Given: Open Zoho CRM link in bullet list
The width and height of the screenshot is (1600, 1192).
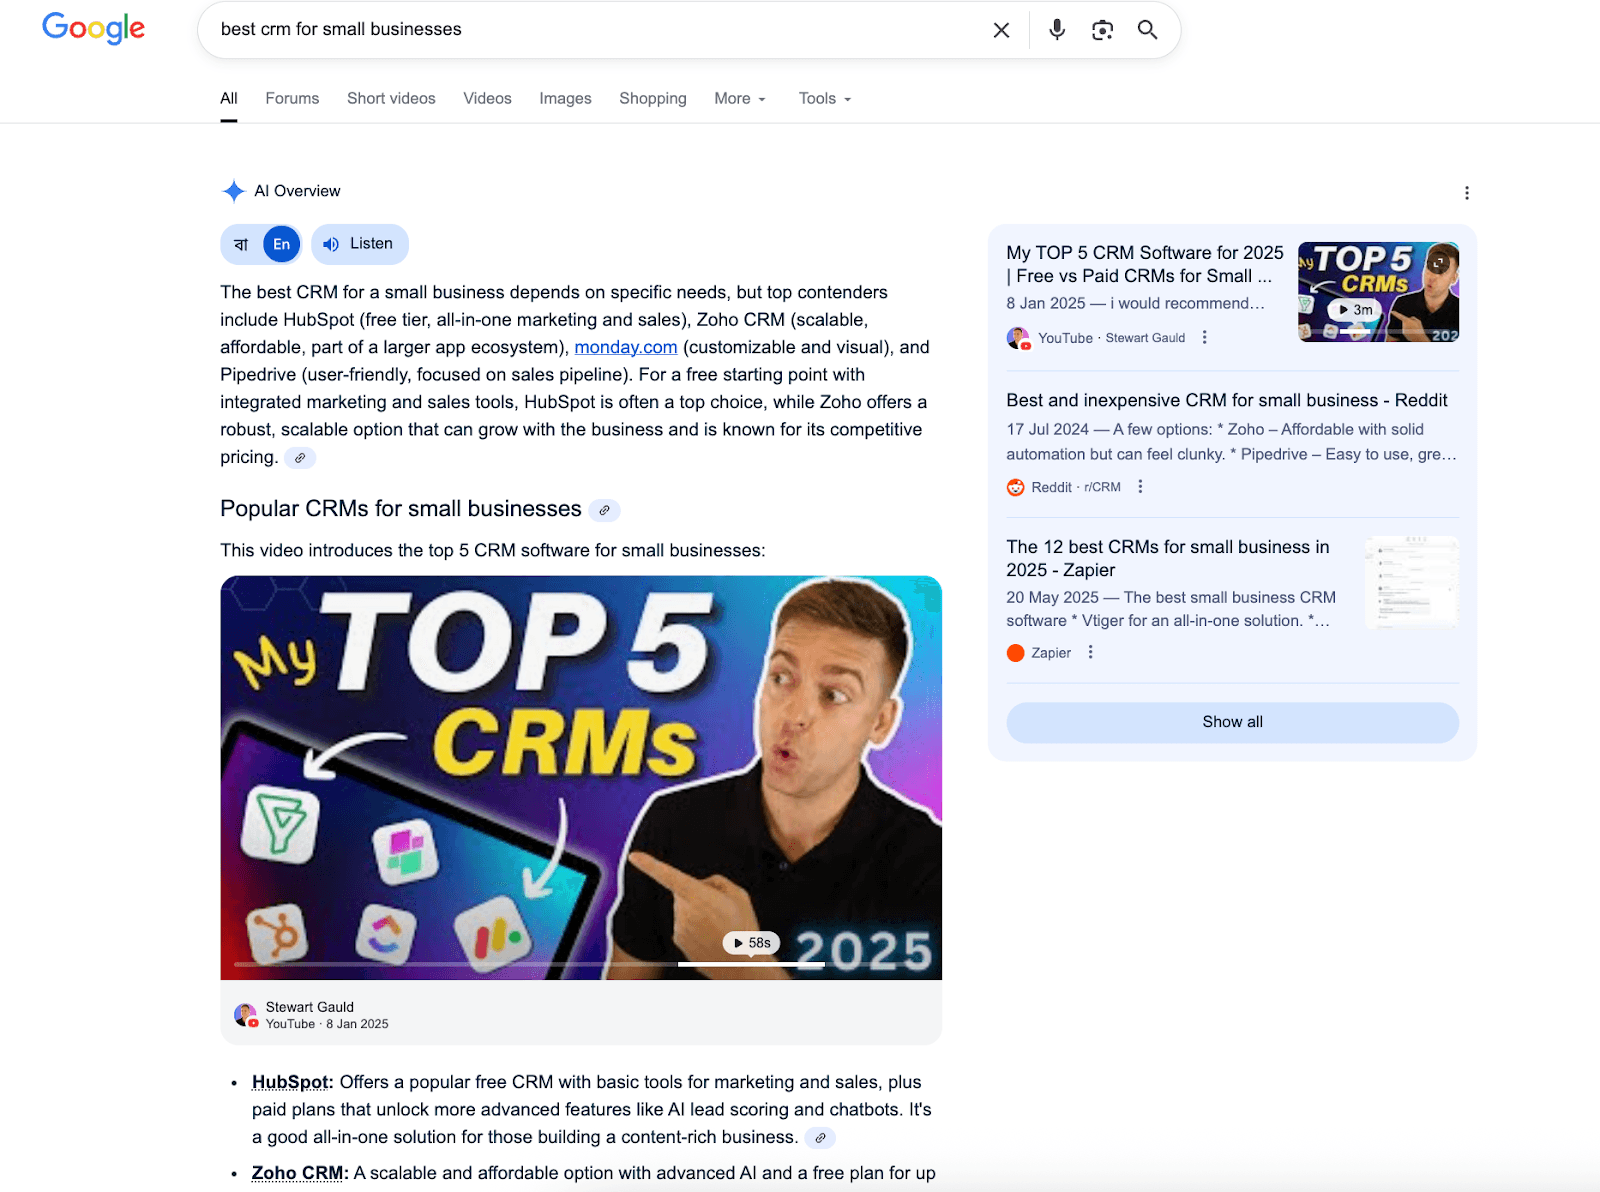Looking at the screenshot, I should click(298, 1173).
